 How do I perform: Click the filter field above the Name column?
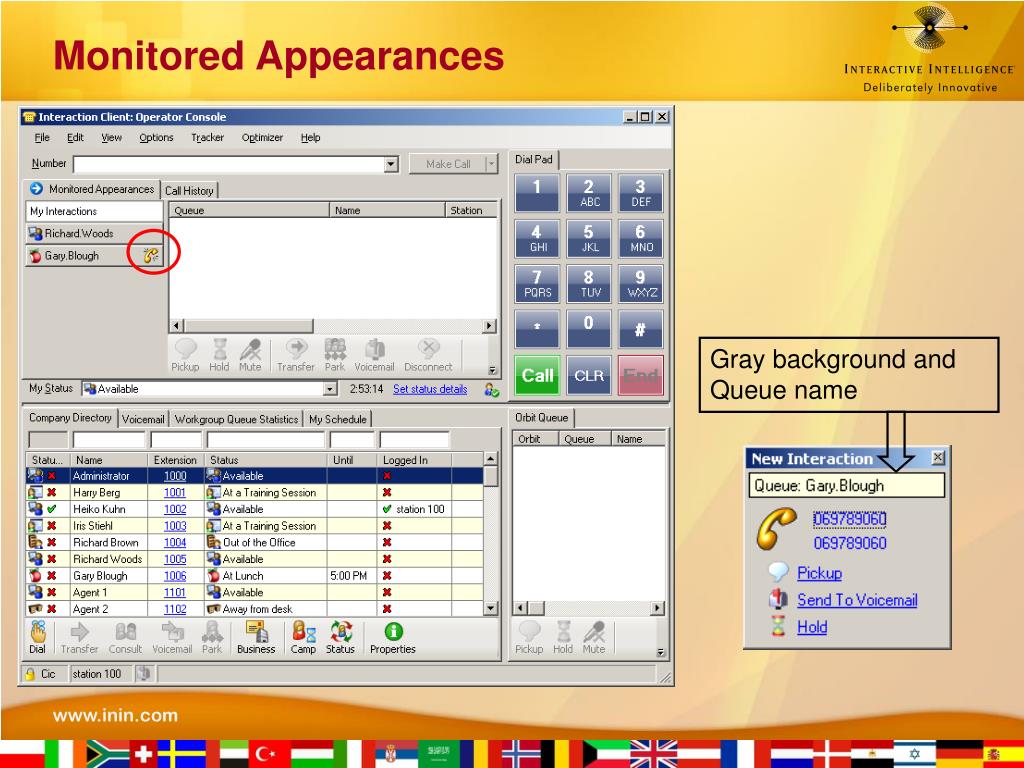[x=108, y=440]
